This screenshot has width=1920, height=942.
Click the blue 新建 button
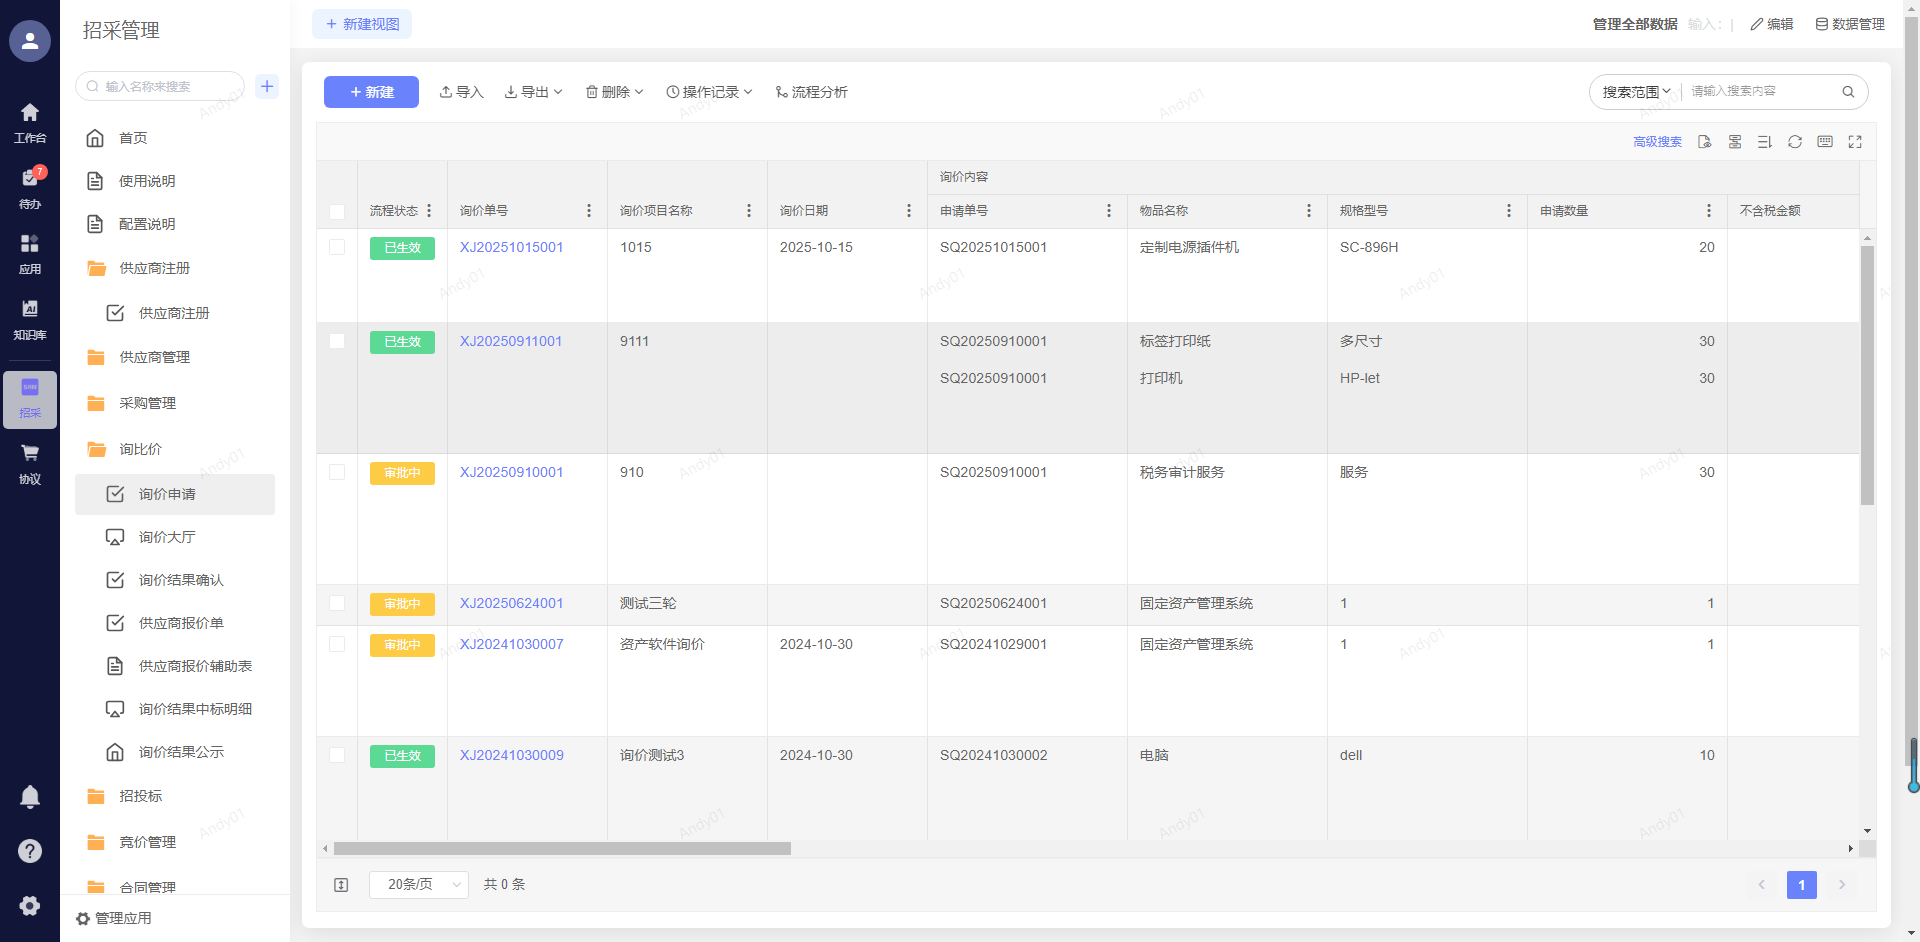pyautogui.click(x=371, y=92)
